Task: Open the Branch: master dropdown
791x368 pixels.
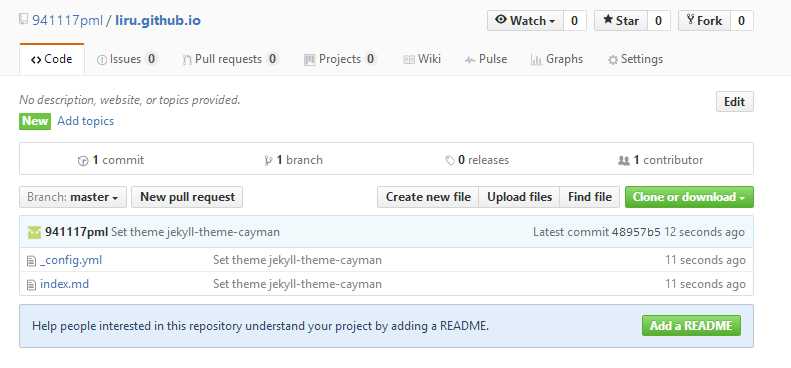Action: (x=73, y=197)
